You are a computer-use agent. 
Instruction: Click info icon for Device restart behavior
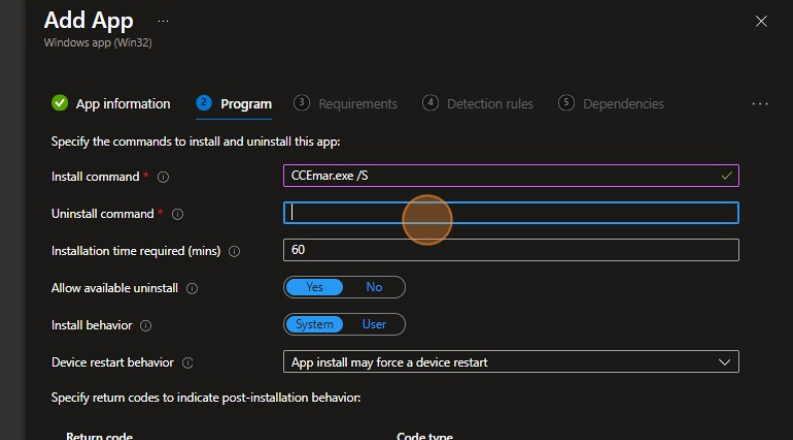point(188,362)
